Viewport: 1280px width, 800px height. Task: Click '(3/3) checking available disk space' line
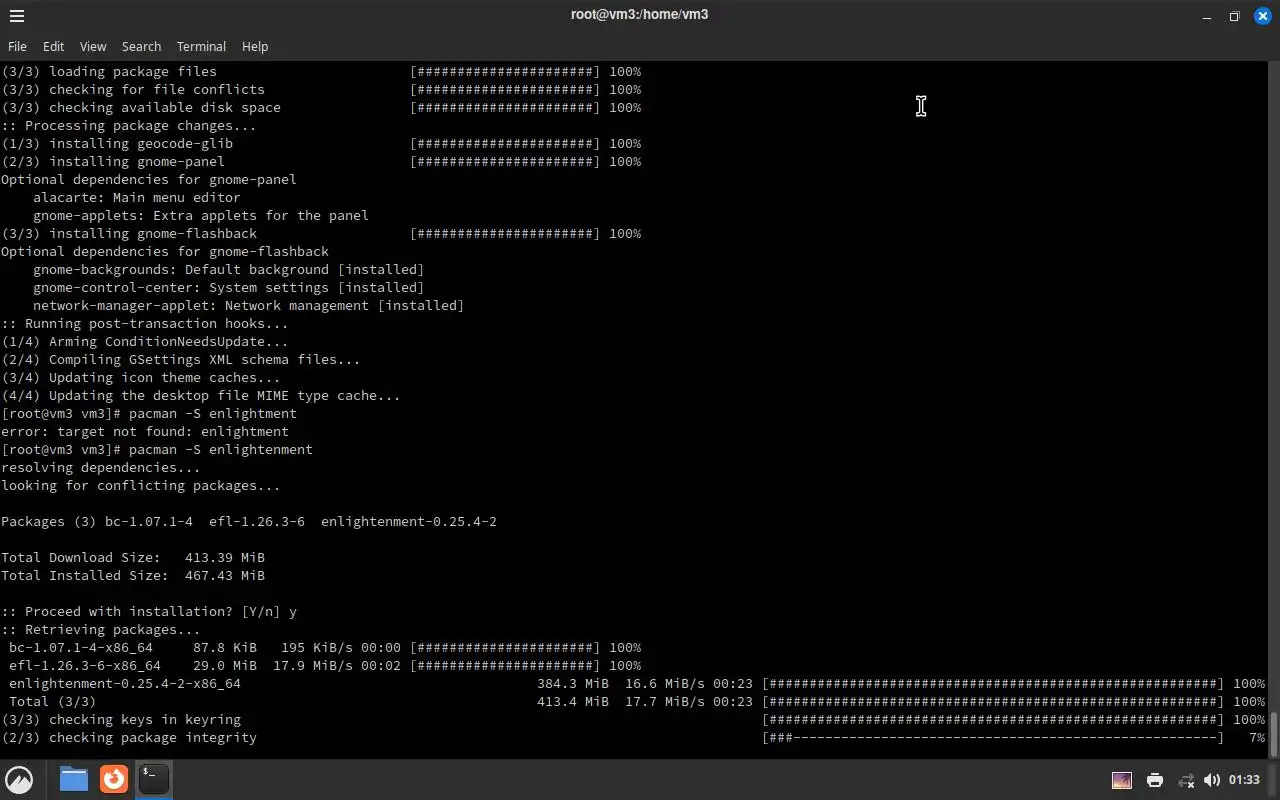click(321, 108)
